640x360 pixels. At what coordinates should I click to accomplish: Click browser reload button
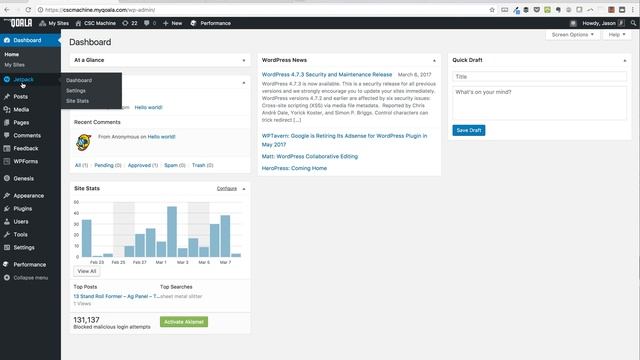(28, 10)
